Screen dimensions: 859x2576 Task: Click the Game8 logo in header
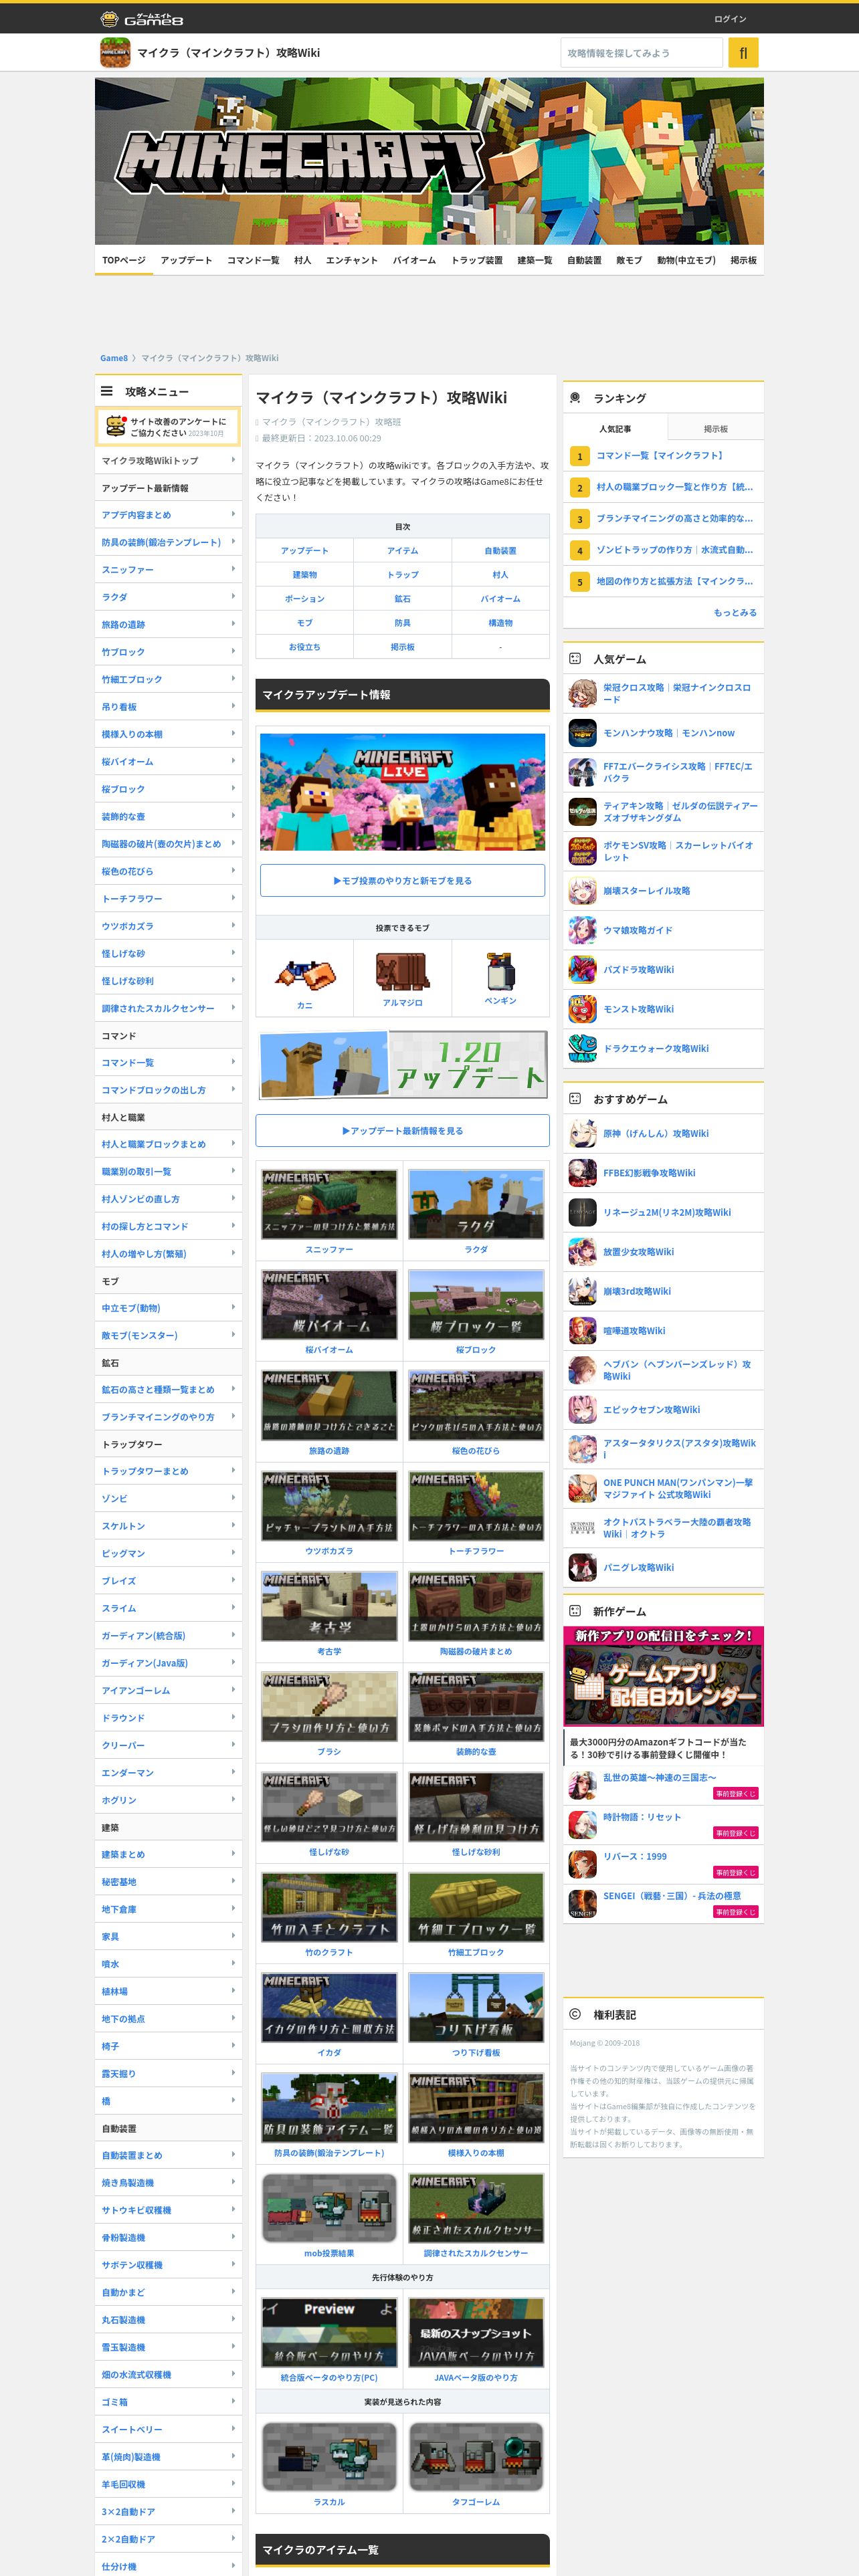tap(141, 19)
